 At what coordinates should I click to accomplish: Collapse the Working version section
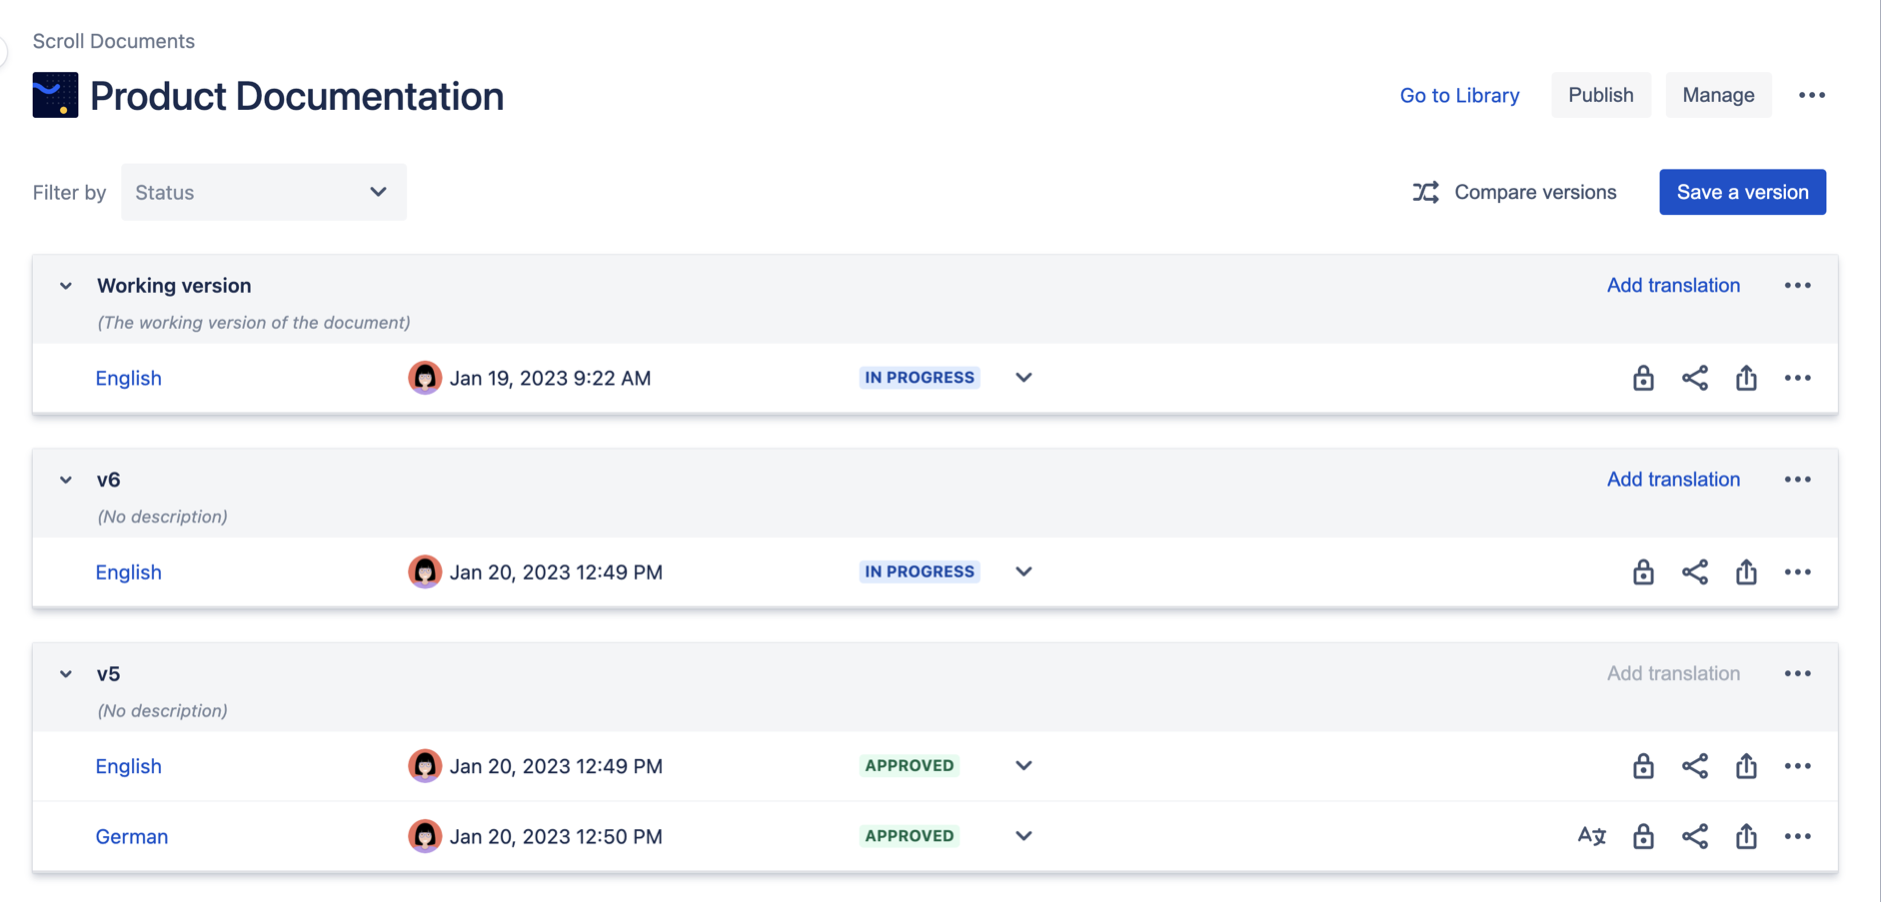65,286
